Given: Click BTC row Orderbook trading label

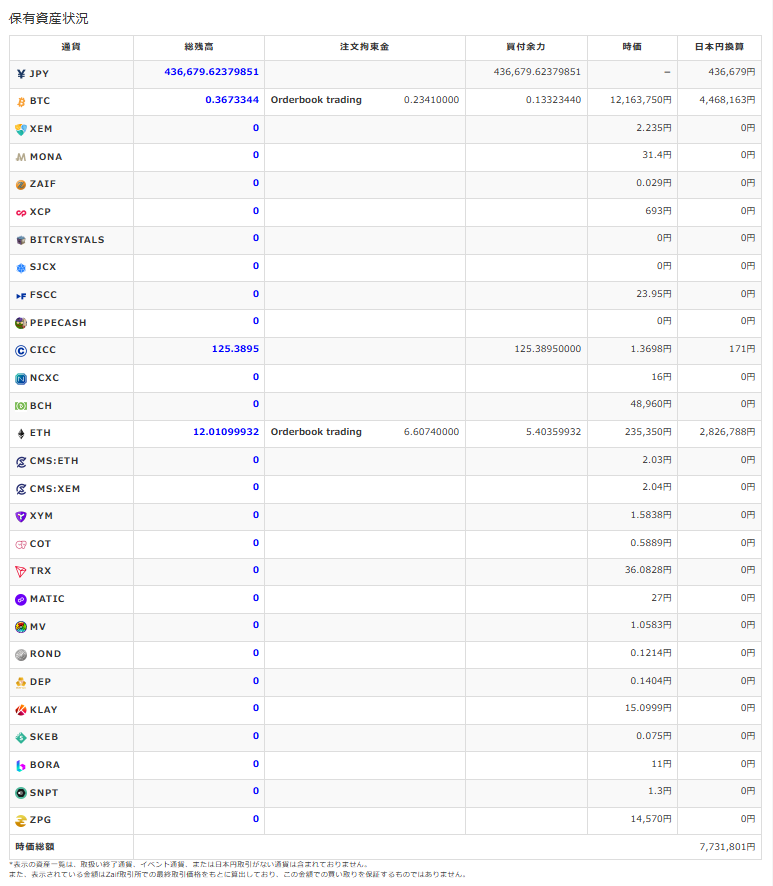Looking at the screenshot, I should 316,99.
